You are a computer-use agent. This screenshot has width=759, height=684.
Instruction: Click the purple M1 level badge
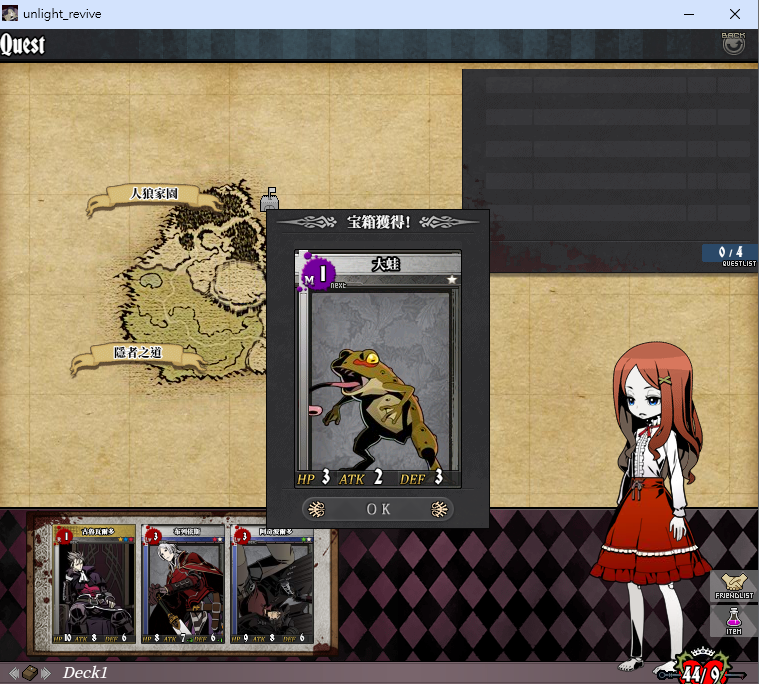coord(317,274)
